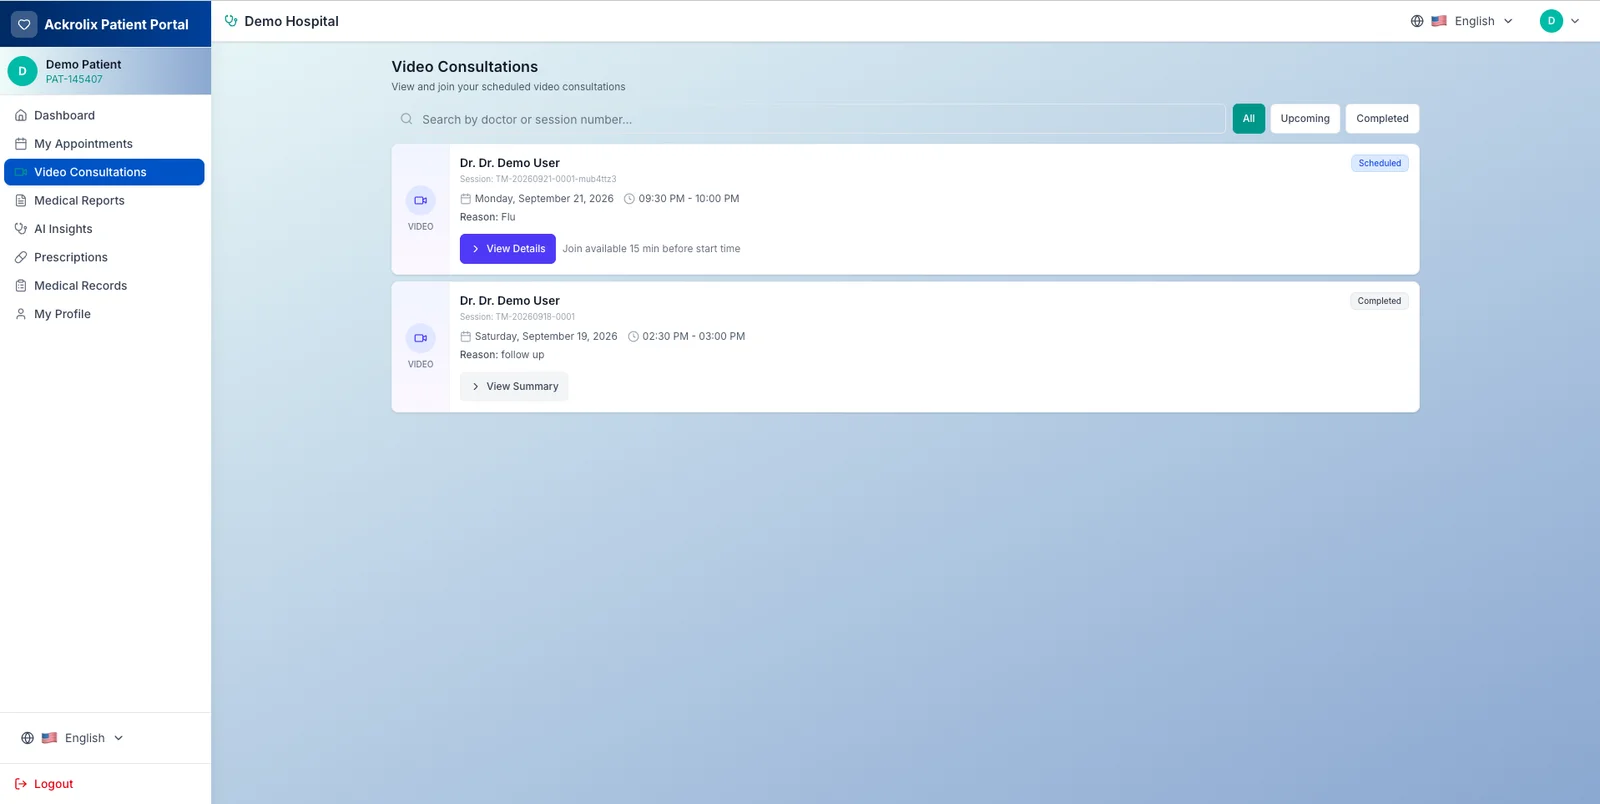Click the heart shield portal logo icon
The image size is (1600, 804).
pyautogui.click(x=24, y=24)
